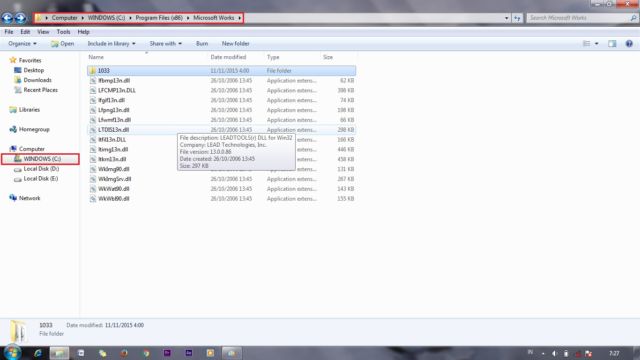Image resolution: width=640 pixels, height=360 pixels.
Task: Click the large folder thumbnail in details pane
Action: click(18, 331)
